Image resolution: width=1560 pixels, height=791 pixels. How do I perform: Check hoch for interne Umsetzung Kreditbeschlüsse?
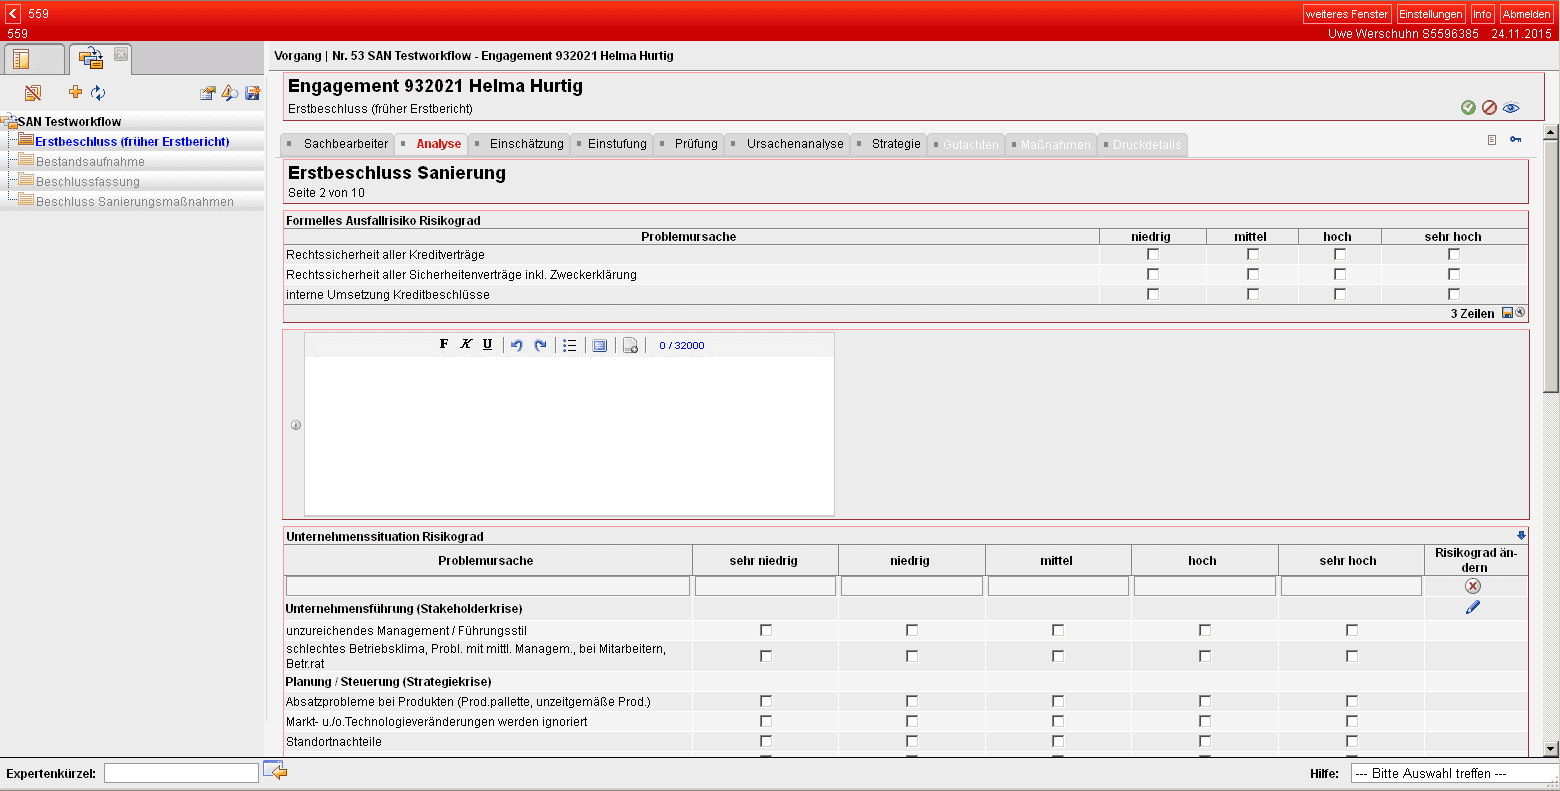pos(1340,294)
